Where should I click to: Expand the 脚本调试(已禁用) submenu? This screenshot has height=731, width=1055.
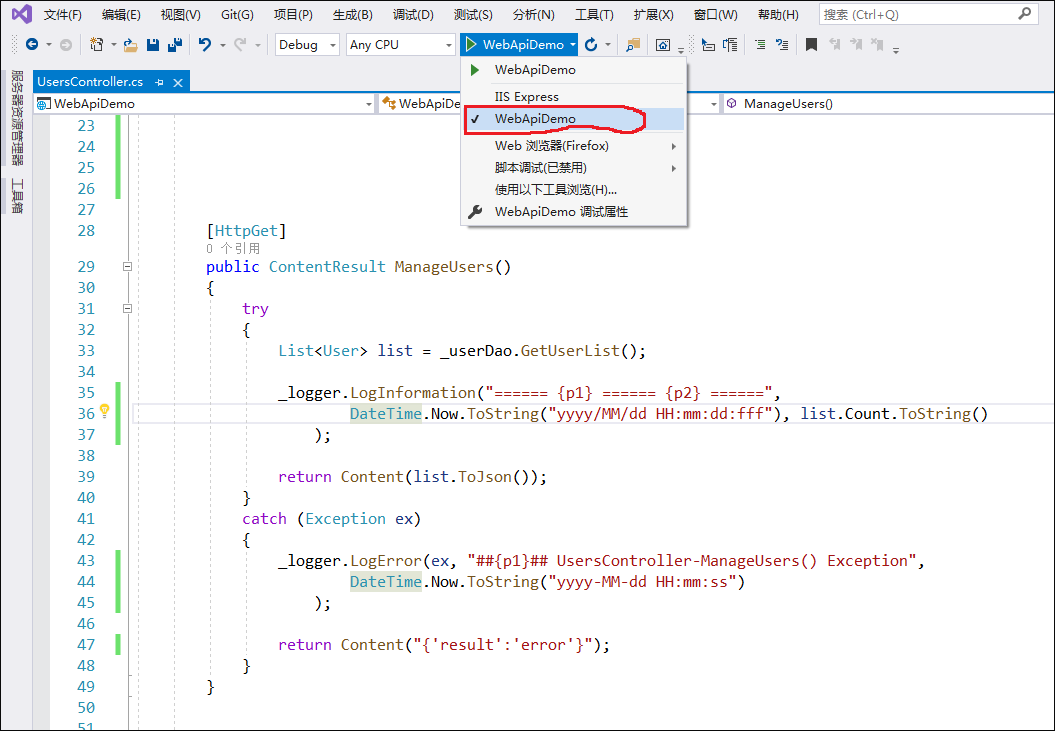[x=574, y=168]
